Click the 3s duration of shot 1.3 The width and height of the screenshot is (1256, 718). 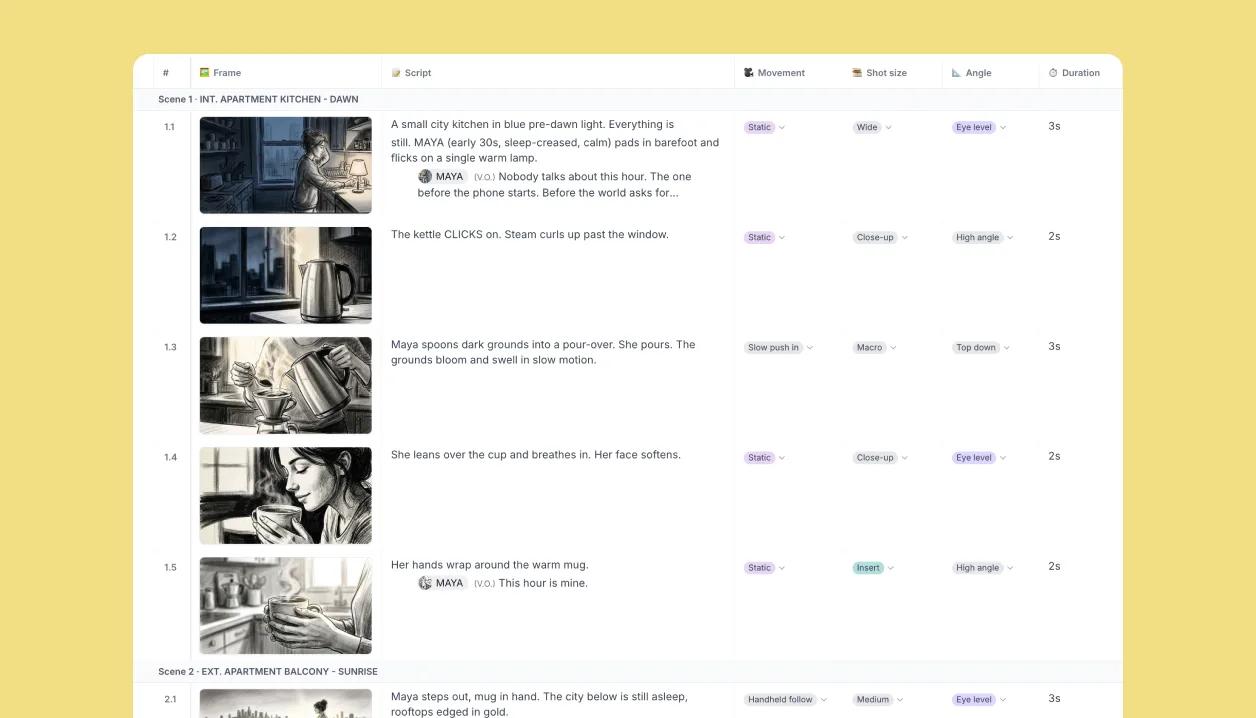pyautogui.click(x=1054, y=346)
